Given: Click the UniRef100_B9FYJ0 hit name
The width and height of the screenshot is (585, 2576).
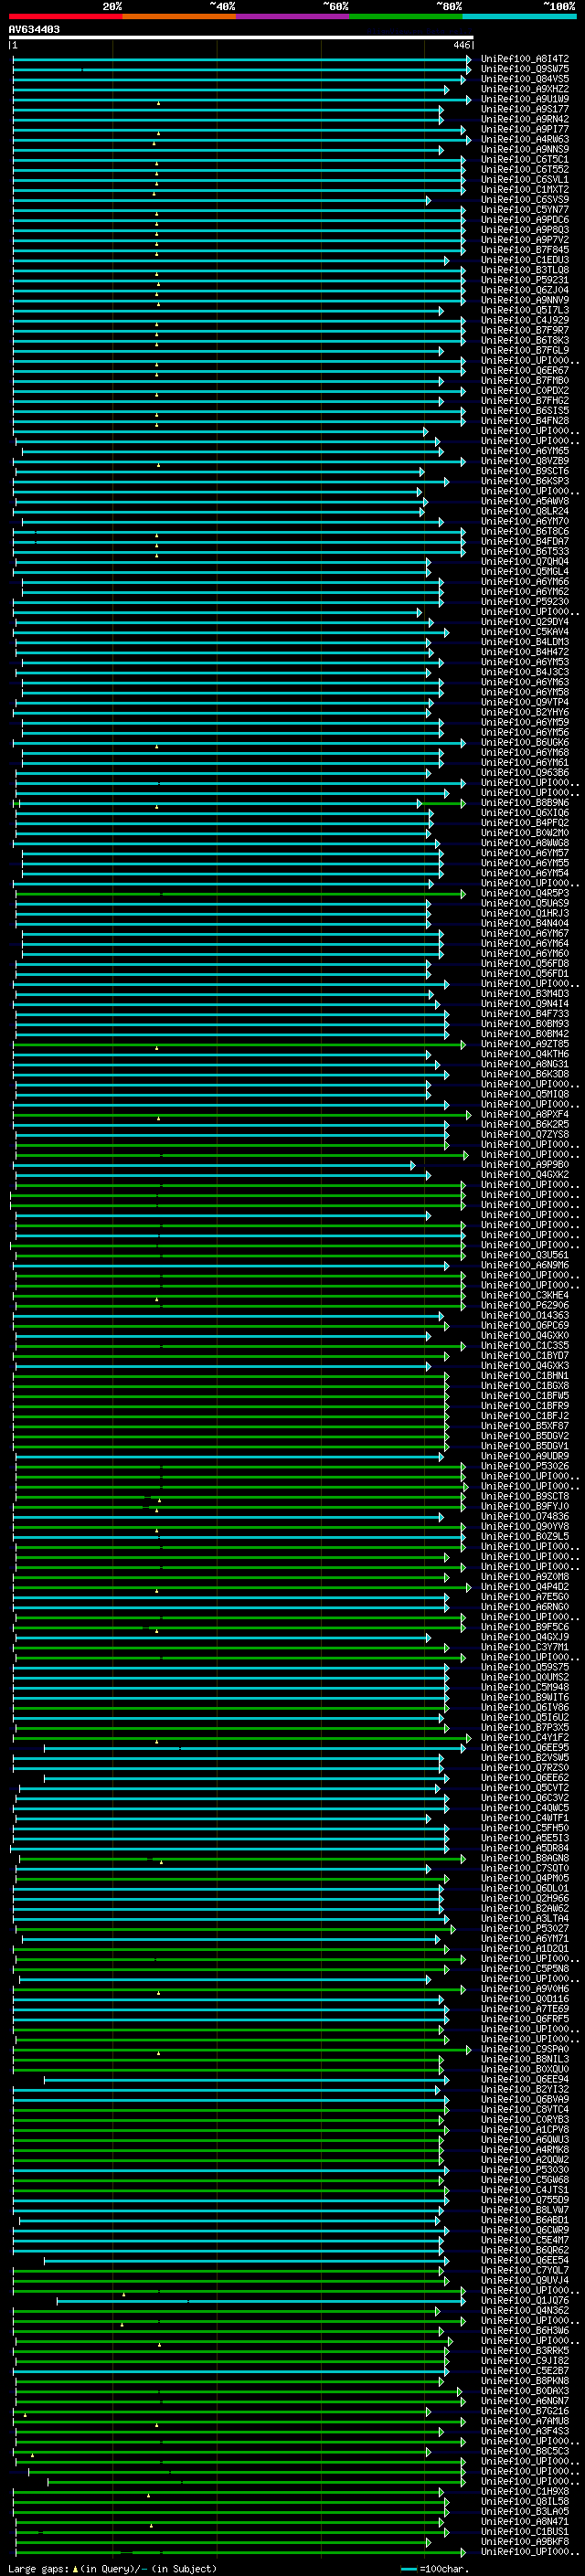Looking at the screenshot, I should pyautogui.click(x=525, y=1506).
